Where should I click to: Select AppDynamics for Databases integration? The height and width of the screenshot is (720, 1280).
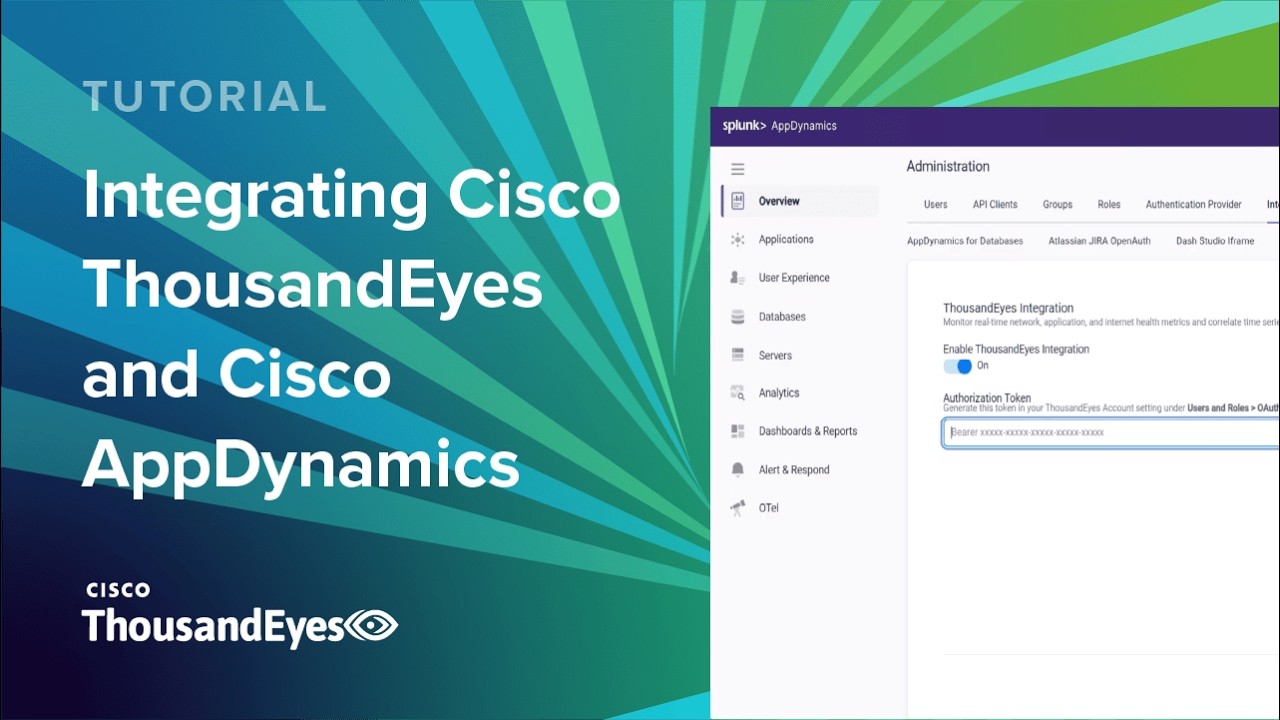click(x=965, y=241)
